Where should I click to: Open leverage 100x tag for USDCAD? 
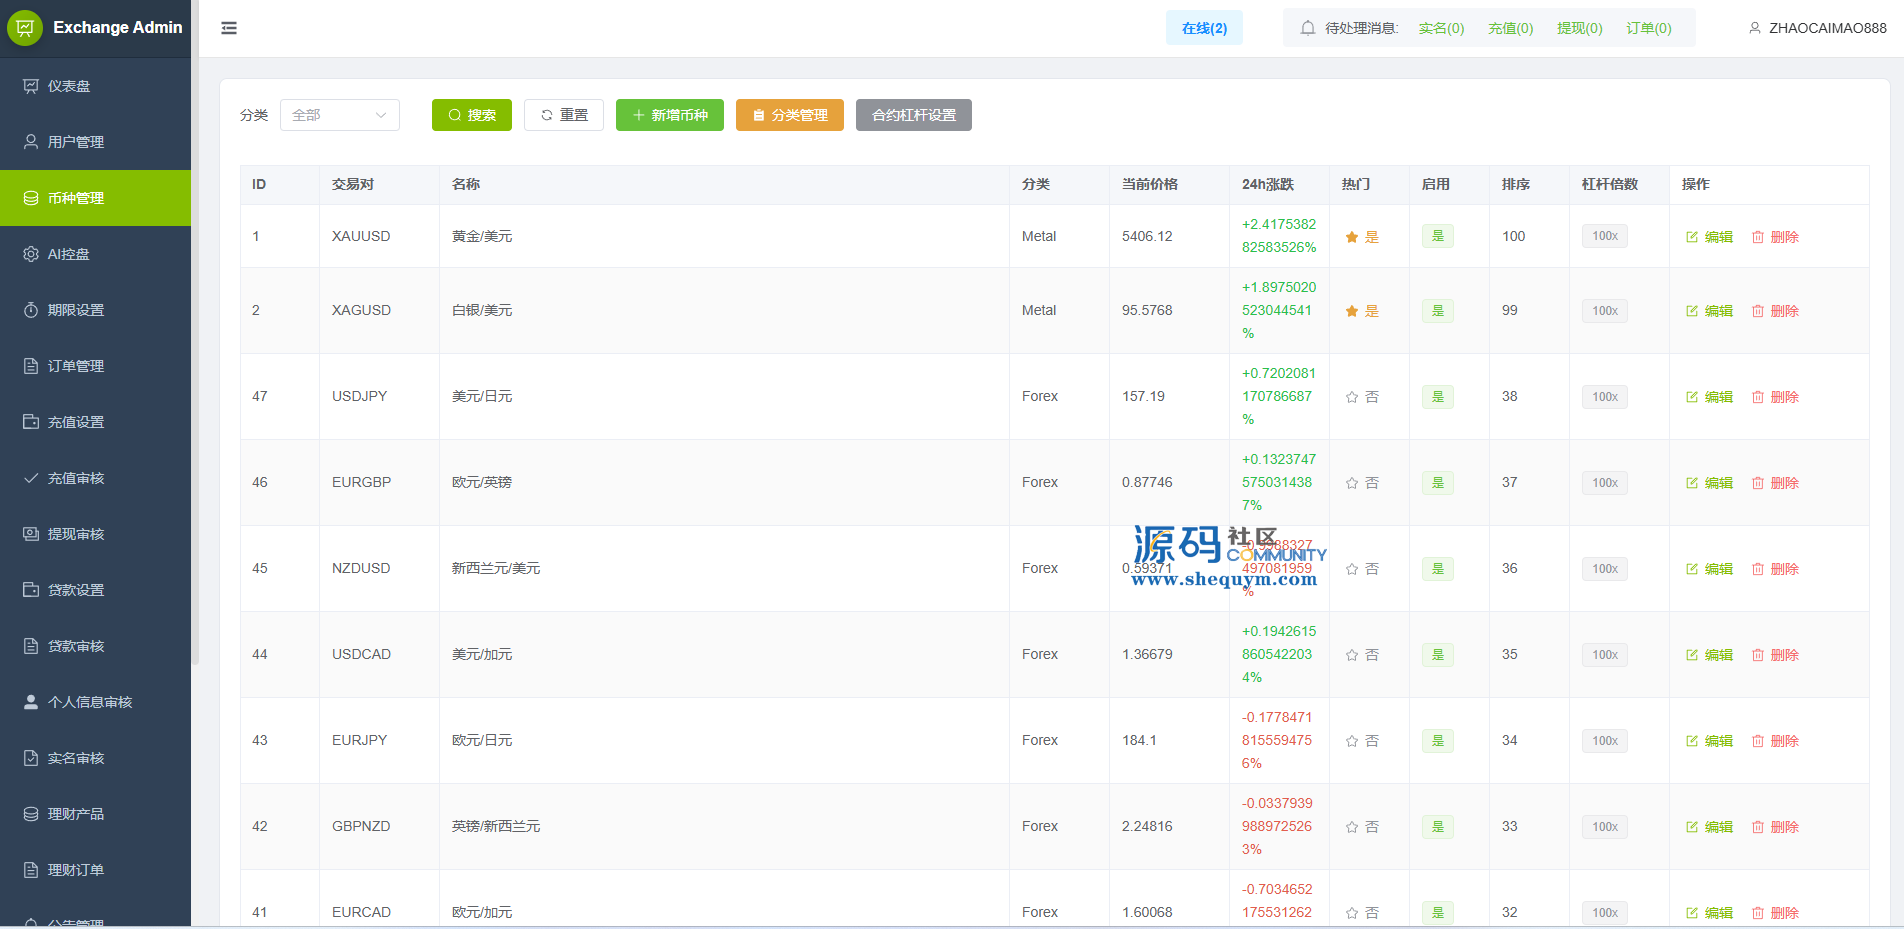(x=1604, y=655)
